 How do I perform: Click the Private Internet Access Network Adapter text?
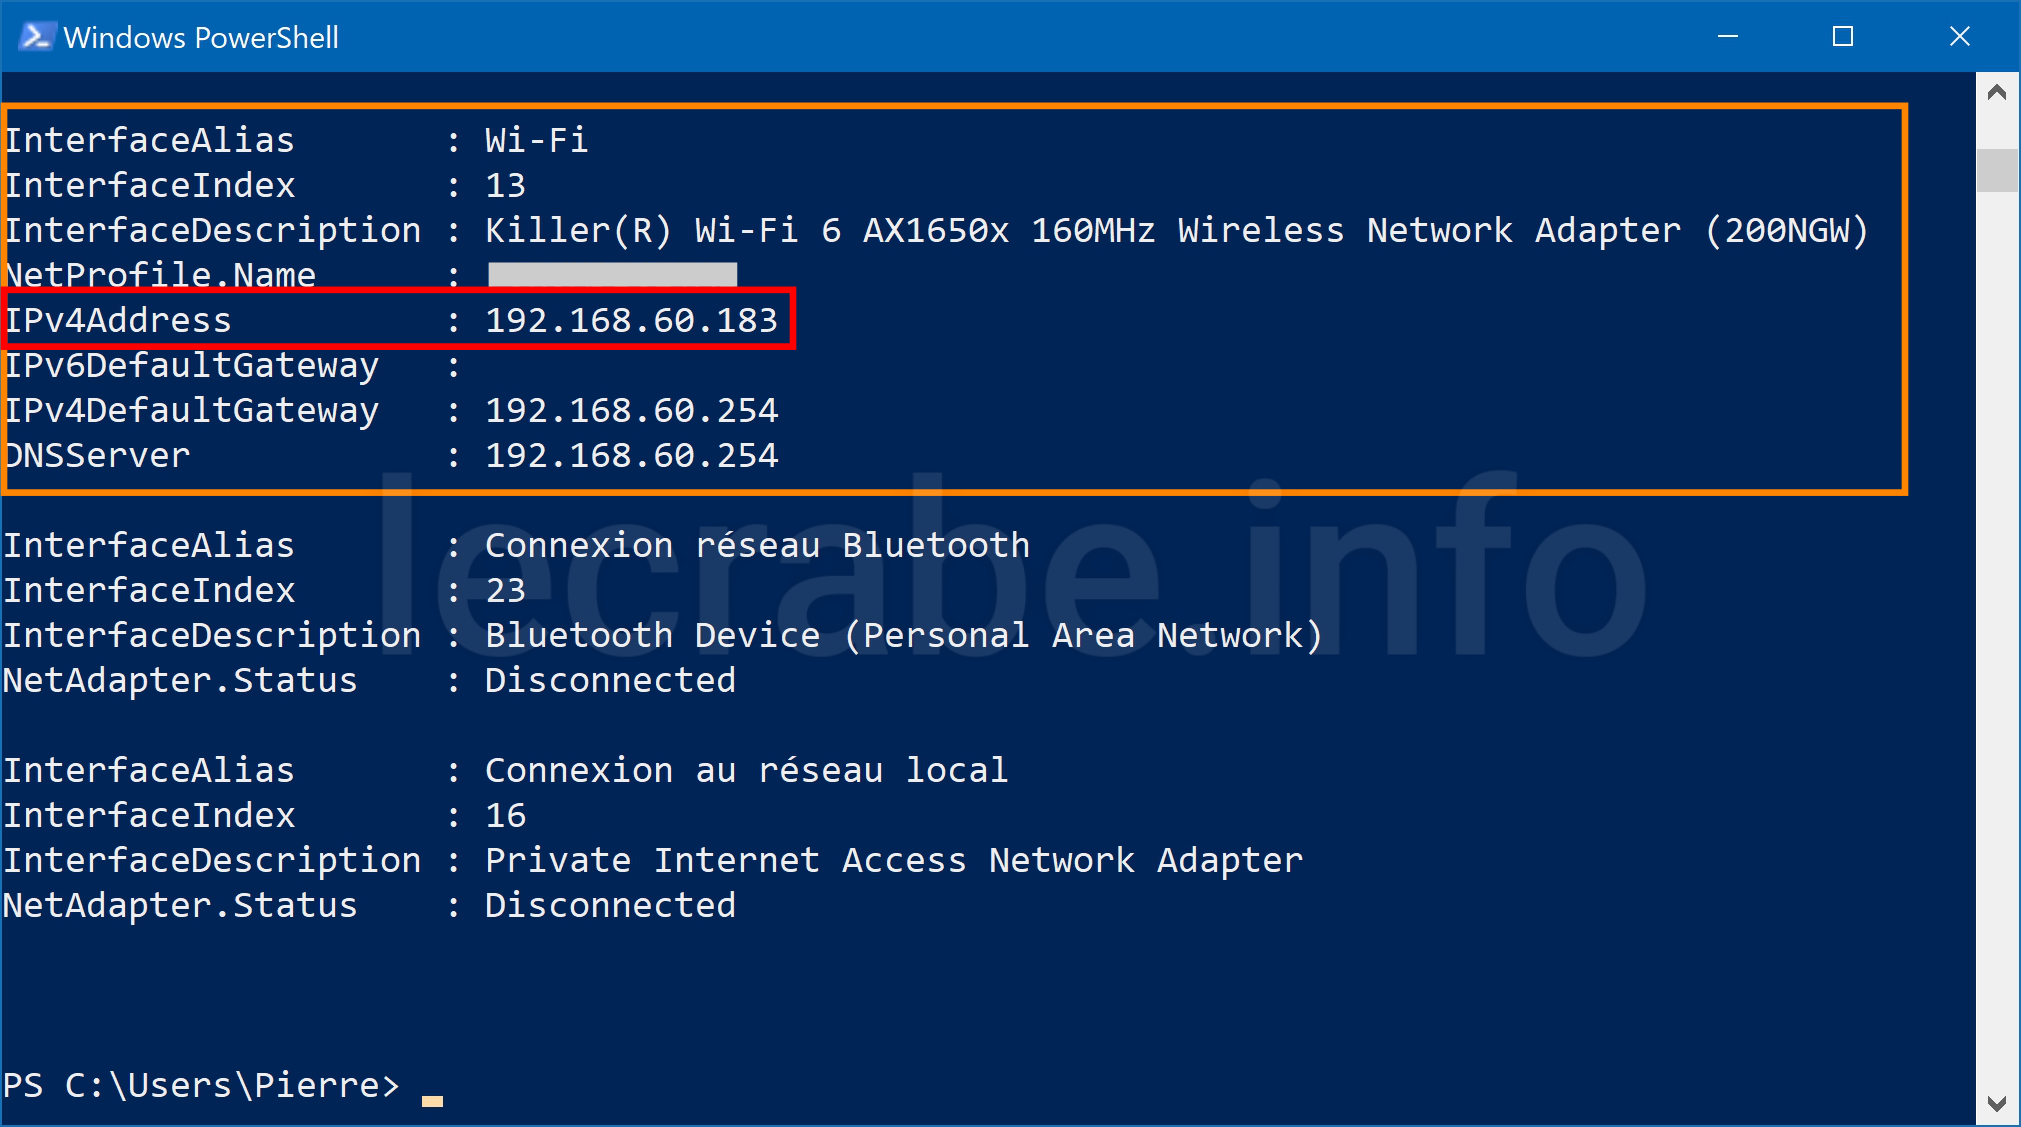[894, 860]
